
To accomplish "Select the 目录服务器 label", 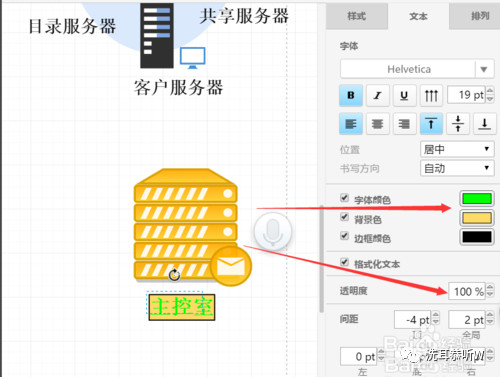I will 72,26.
